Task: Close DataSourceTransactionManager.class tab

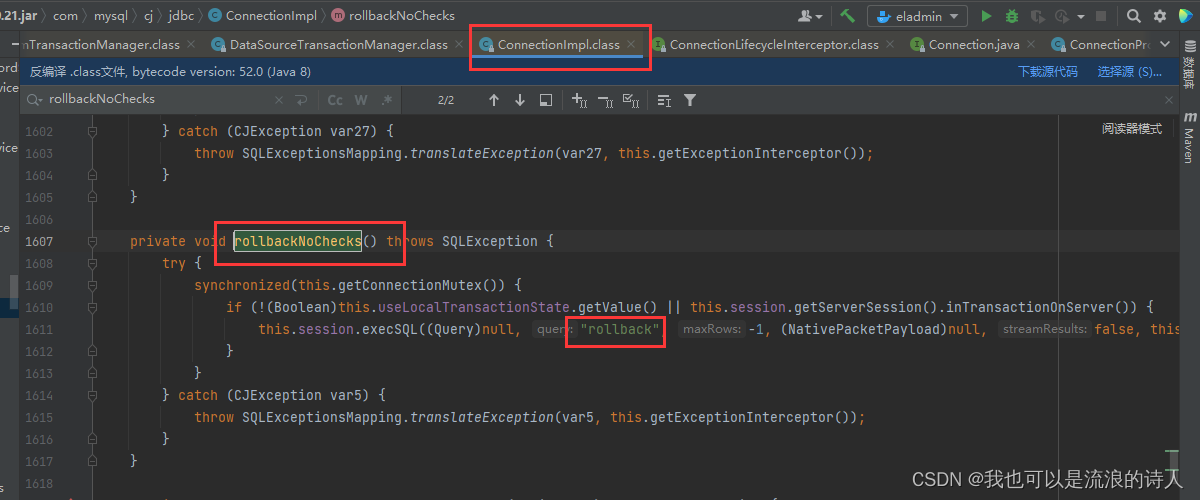Action: coord(459,45)
